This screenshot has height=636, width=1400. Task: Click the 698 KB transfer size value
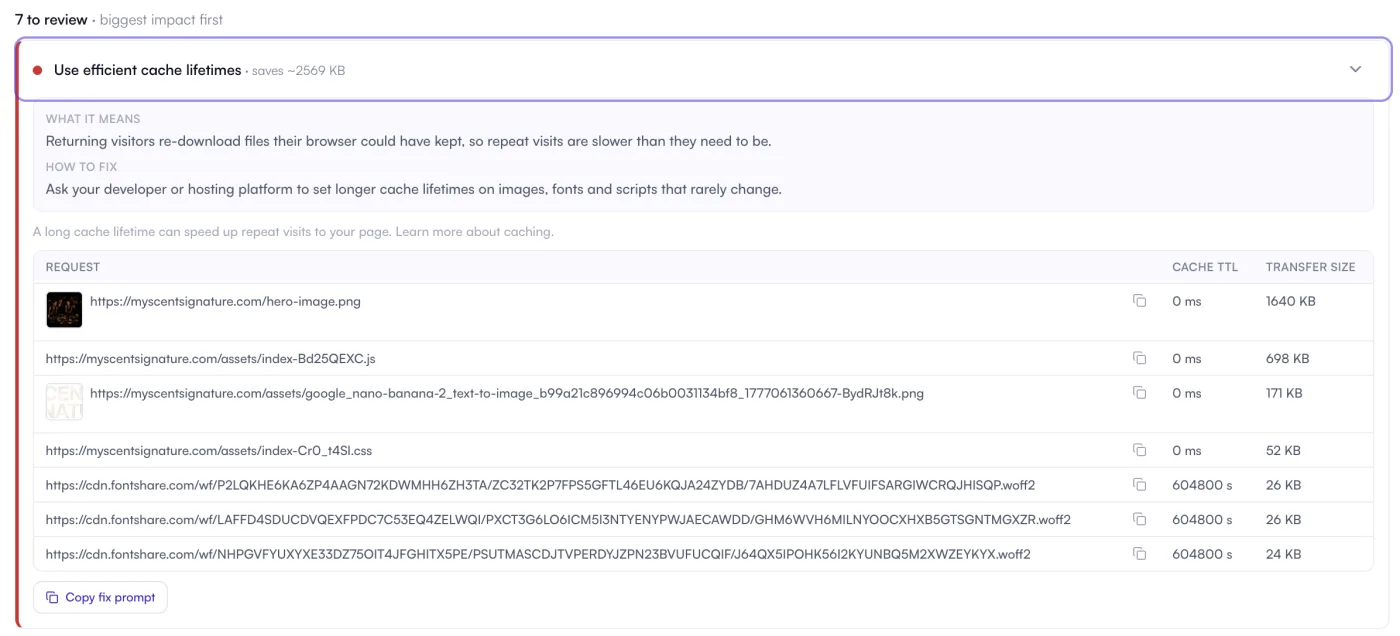[1287, 358]
